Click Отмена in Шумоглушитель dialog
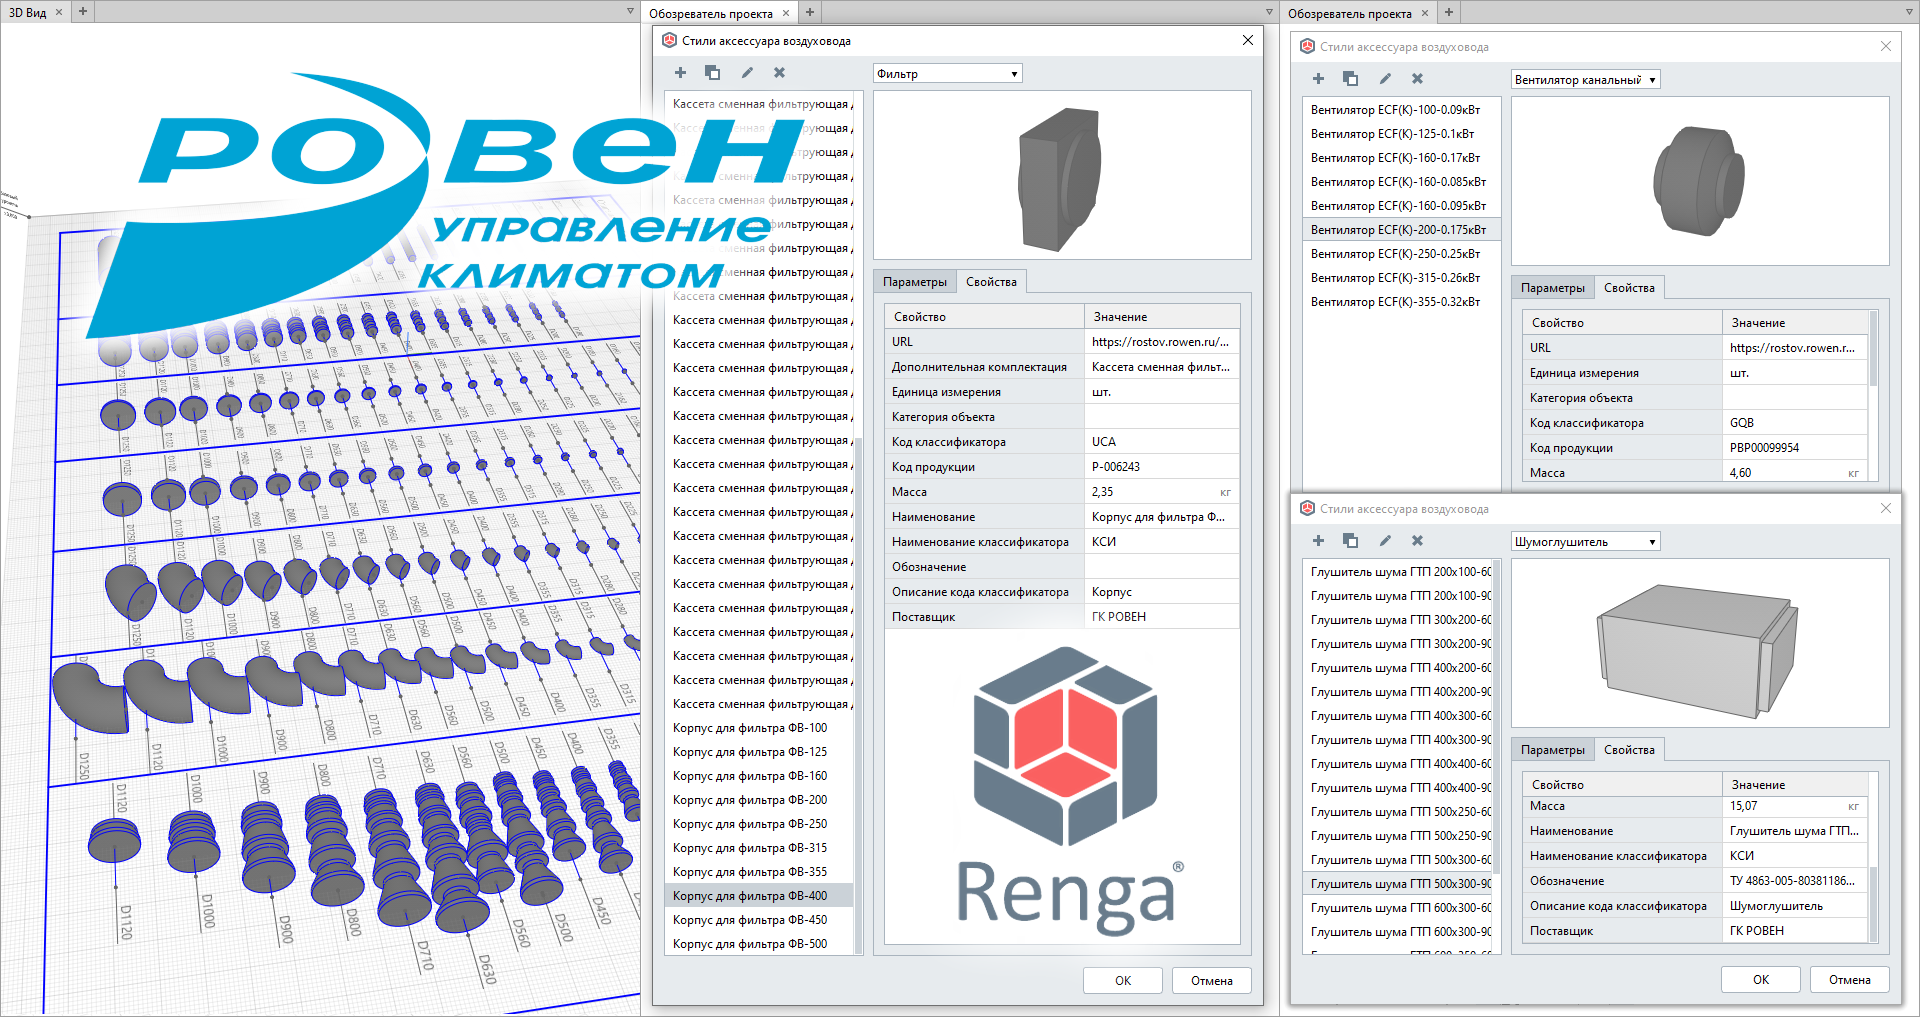The image size is (1920, 1017). [x=1849, y=979]
